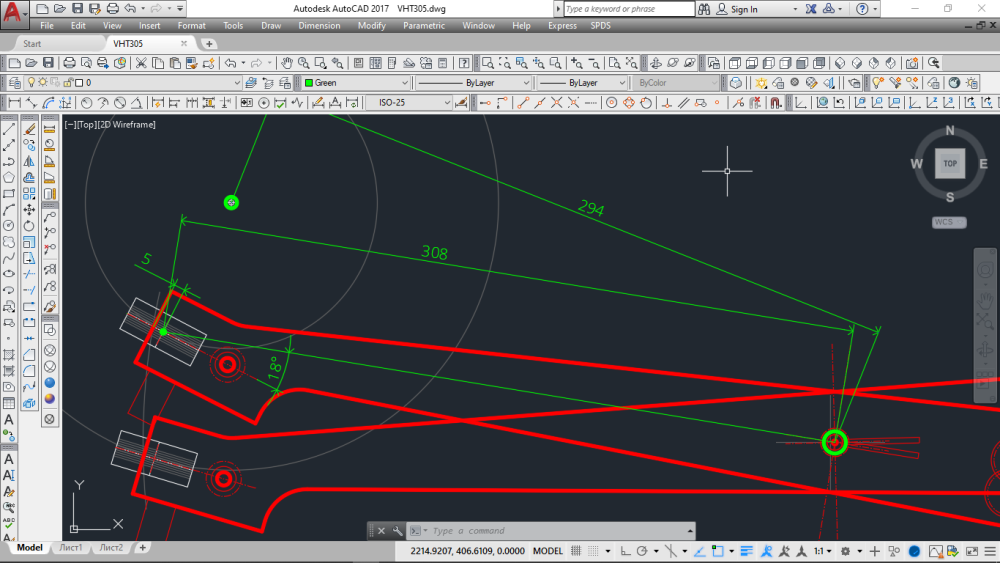Click the Undo arrow icon
This screenshot has width=1000, height=563.
click(231, 63)
